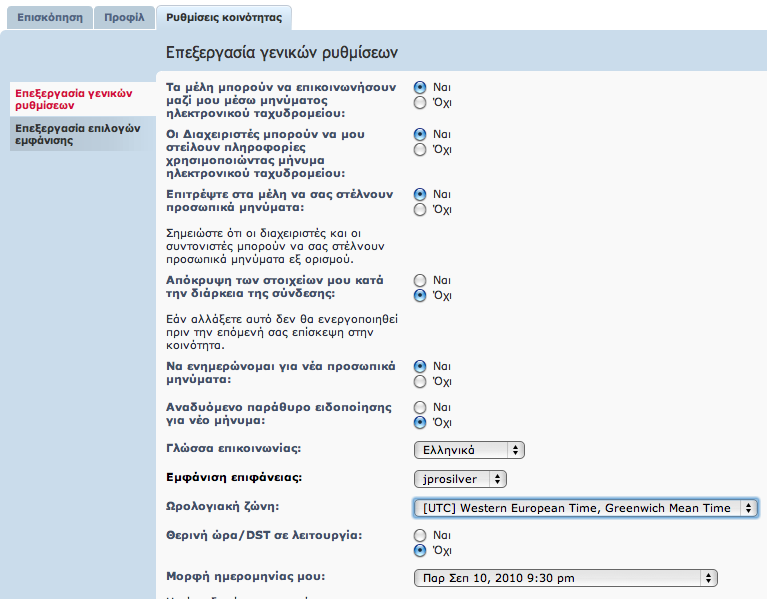The image size is (767, 599).
Task: Select Όχι for allowing private messages
Action: [420, 210]
